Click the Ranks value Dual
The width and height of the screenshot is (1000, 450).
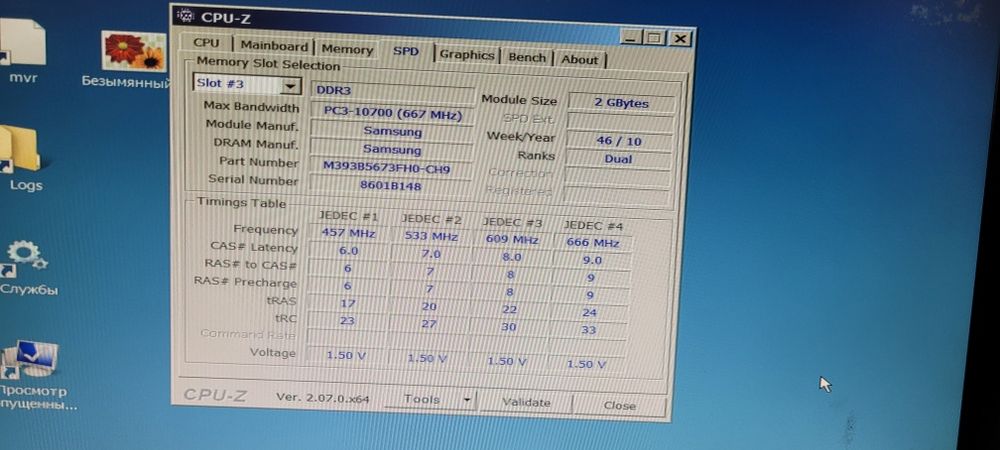(x=618, y=159)
